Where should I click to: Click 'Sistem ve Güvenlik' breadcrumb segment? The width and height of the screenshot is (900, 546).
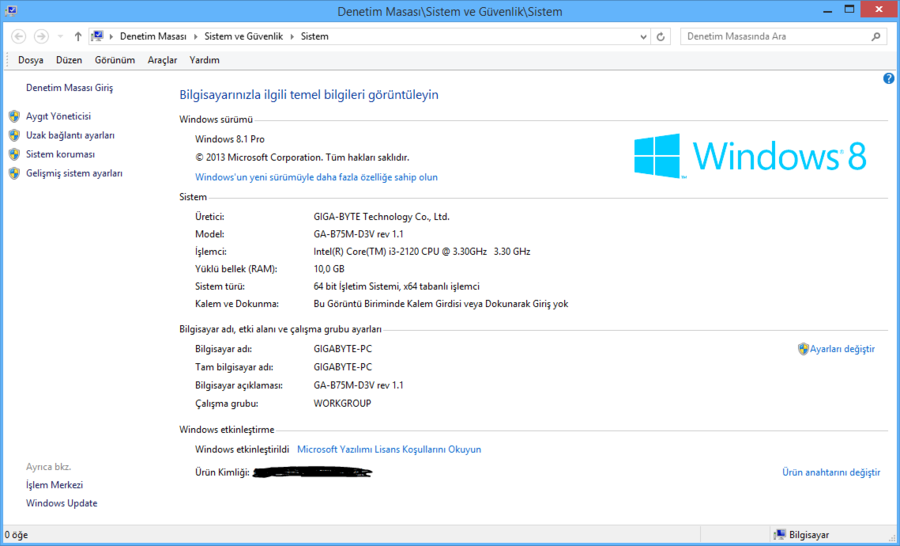[x=243, y=36]
